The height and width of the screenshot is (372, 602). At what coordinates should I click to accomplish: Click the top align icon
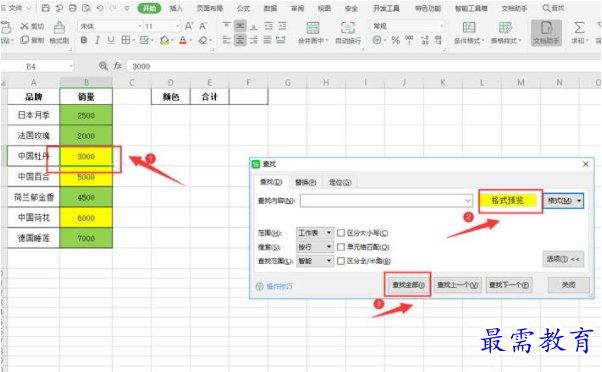[x=227, y=26]
